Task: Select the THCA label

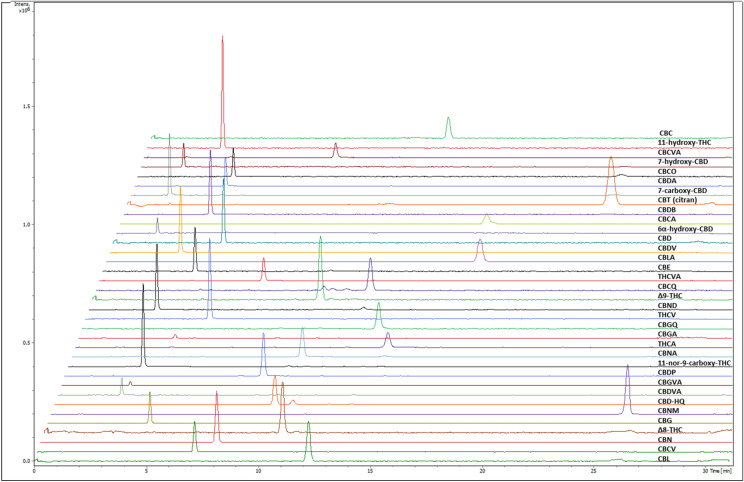Action: (x=667, y=344)
